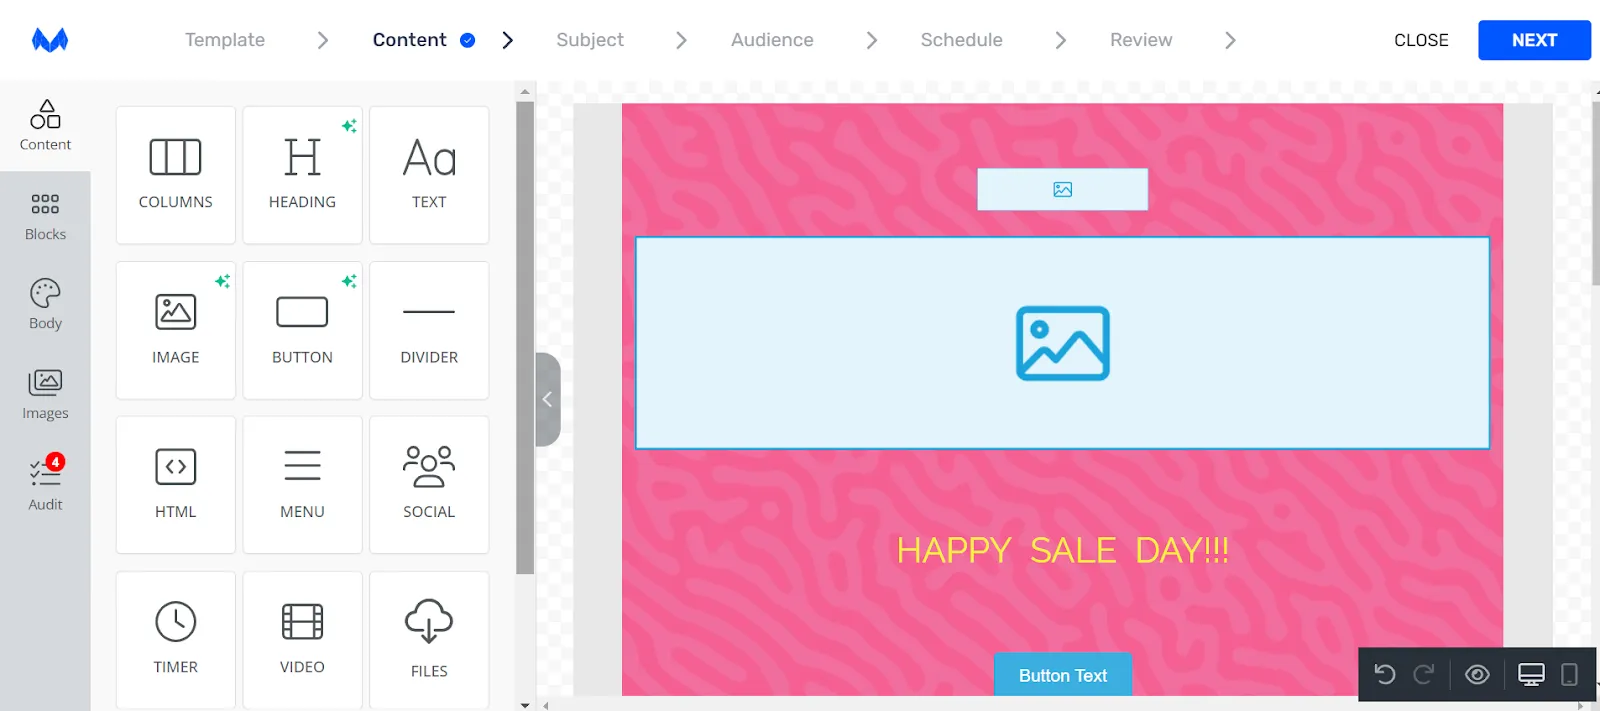This screenshot has width=1600, height=711.
Task: Select the Menu content block
Action: [x=302, y=485]
